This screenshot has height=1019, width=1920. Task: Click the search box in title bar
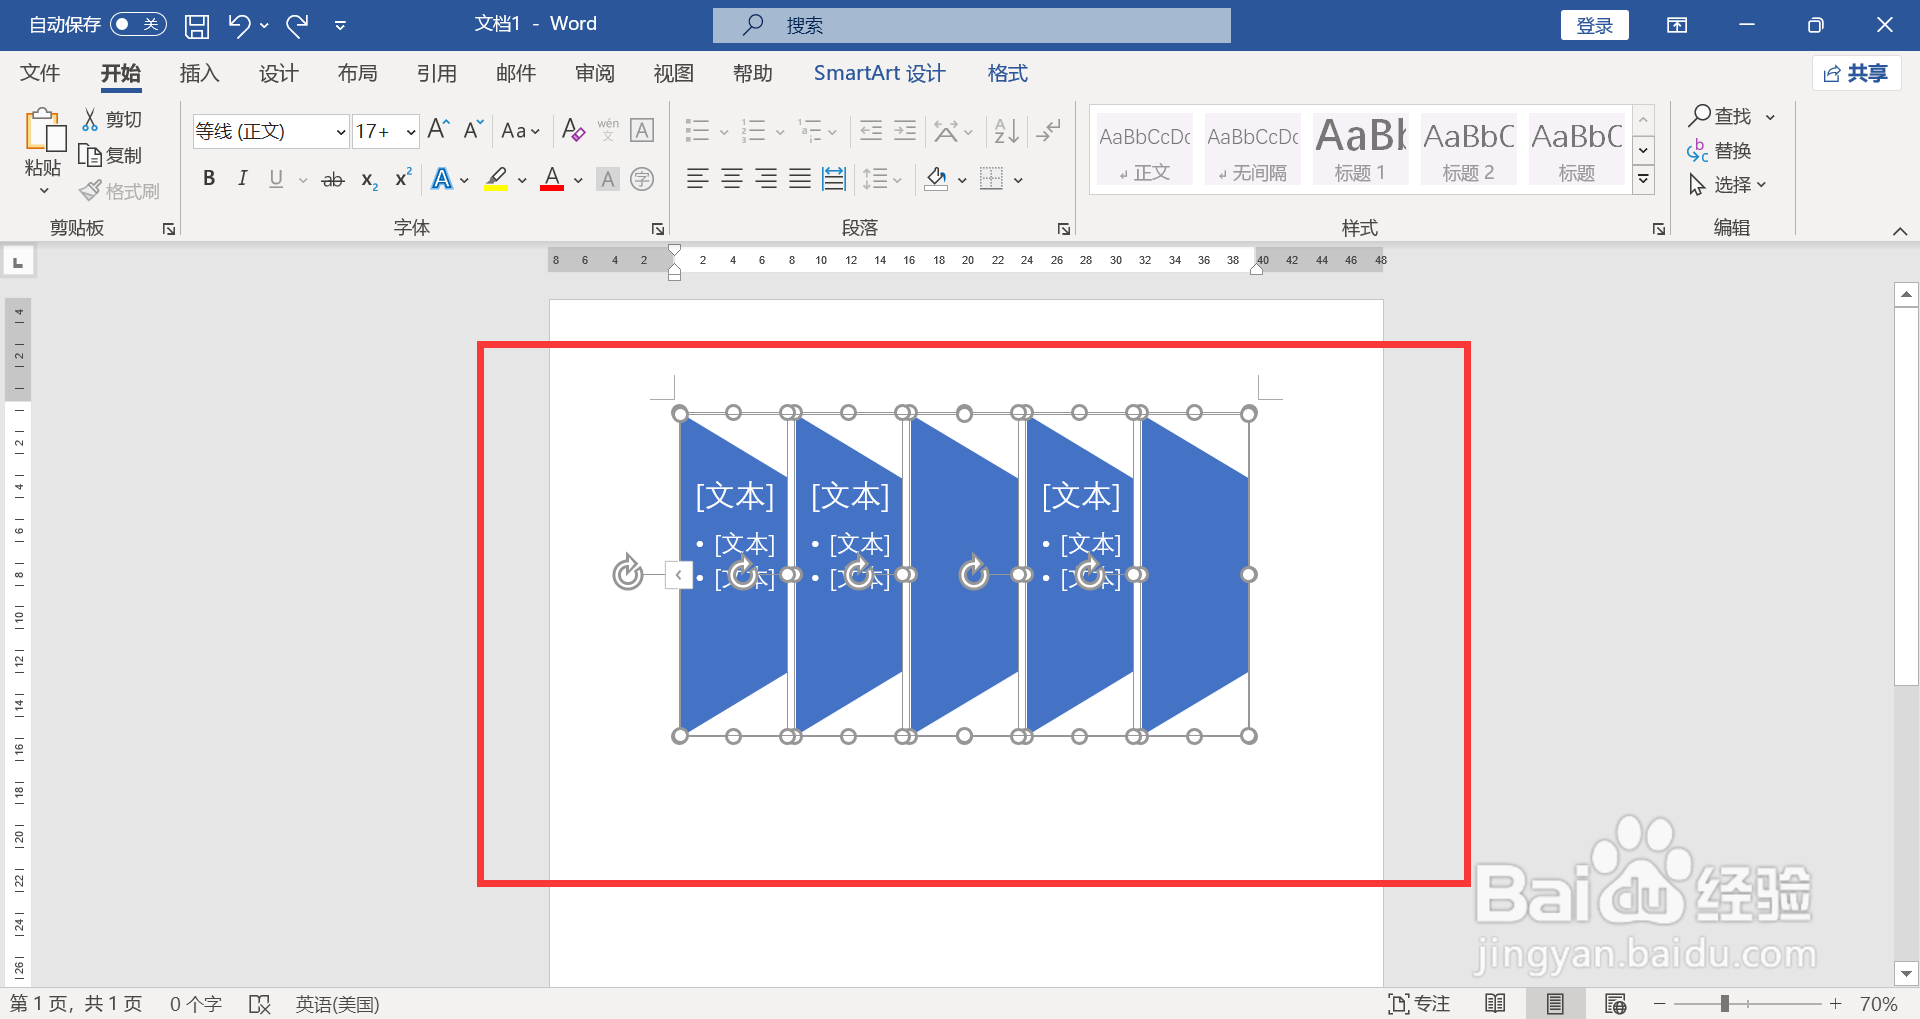pyautogui.click(x=971, y=25)
